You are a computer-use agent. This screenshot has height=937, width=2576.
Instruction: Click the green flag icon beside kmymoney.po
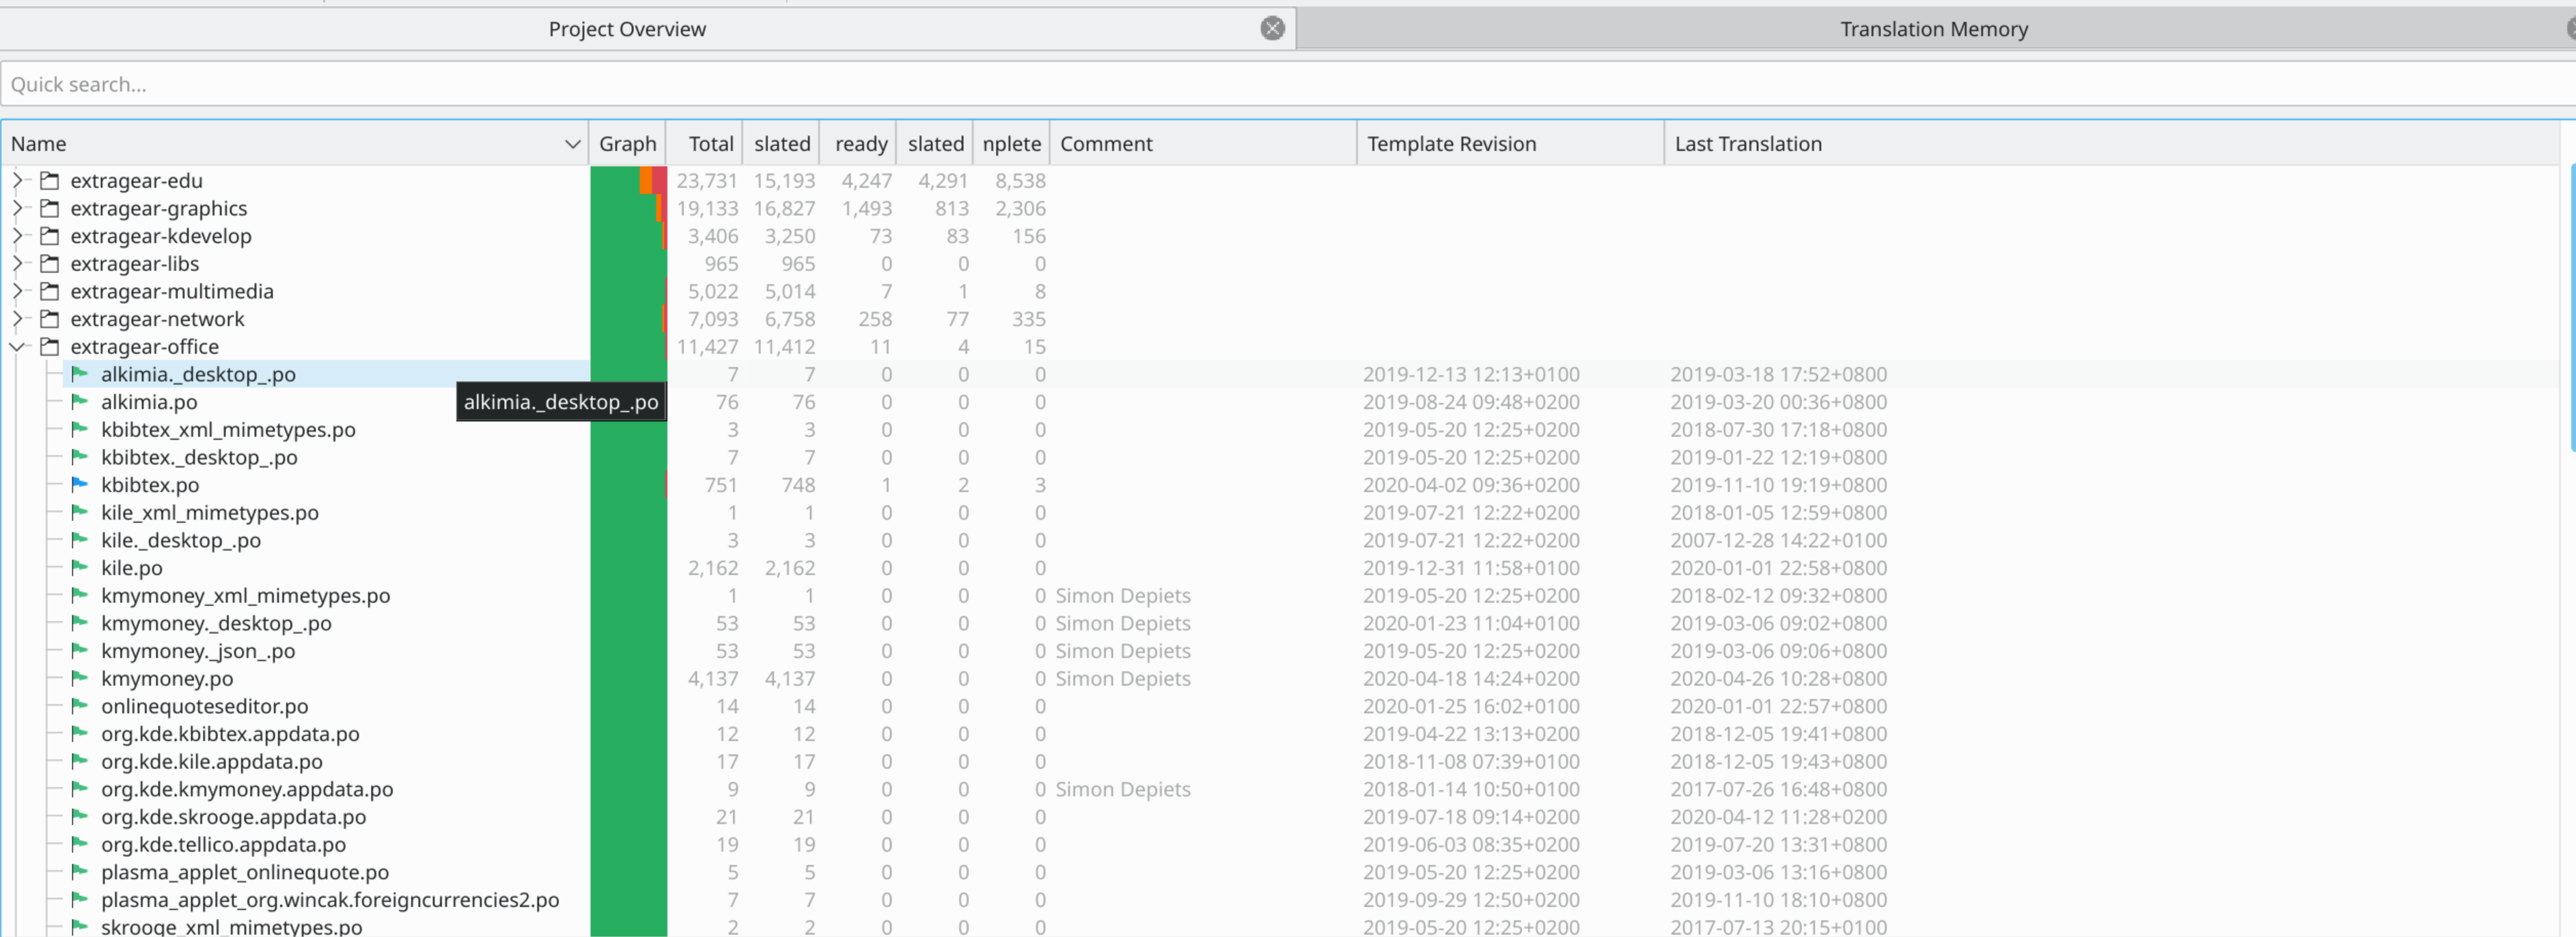(80, 678)
